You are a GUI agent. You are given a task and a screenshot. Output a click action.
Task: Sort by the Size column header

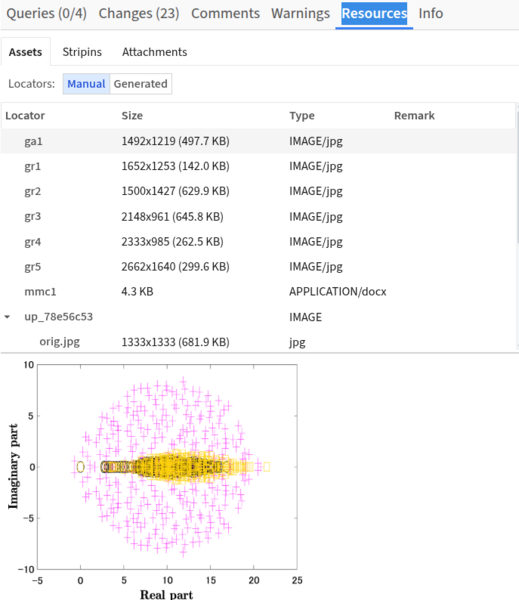132,116
